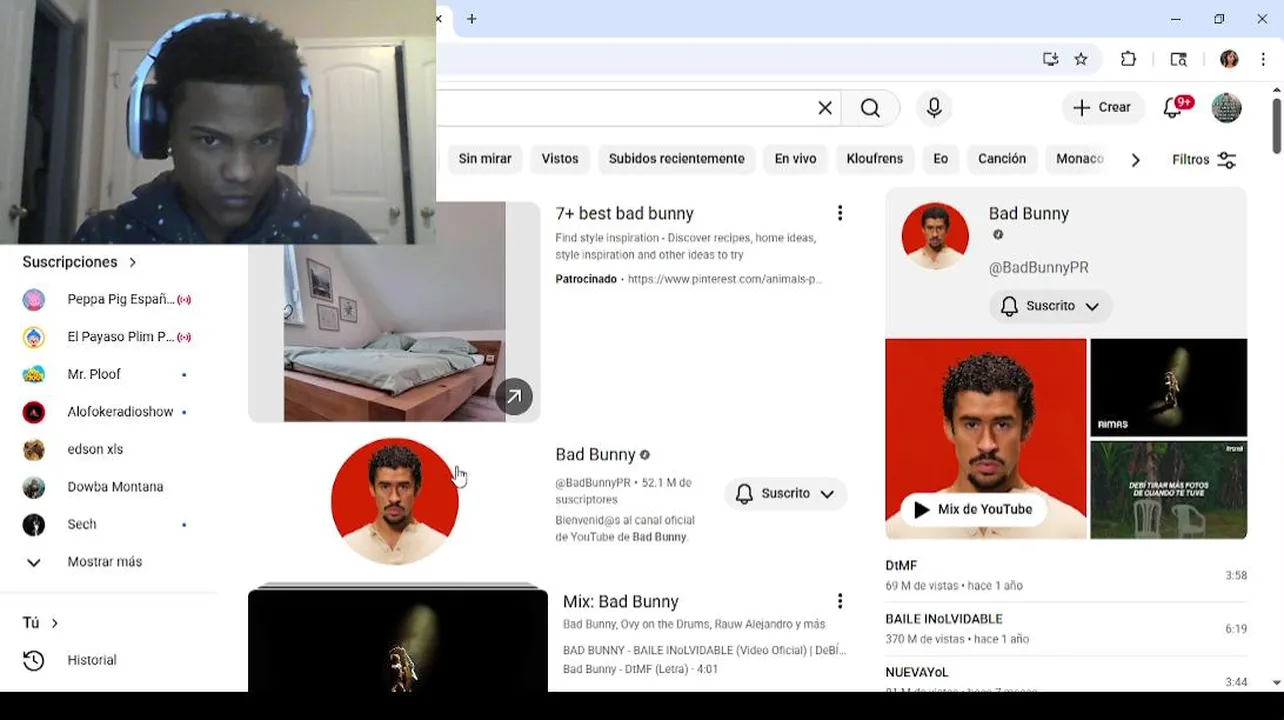The width and height of the screenshot is (1284, 720).
Task: Open the Mix: Bad Bunny thumbnail
Action: coord(398,637)
